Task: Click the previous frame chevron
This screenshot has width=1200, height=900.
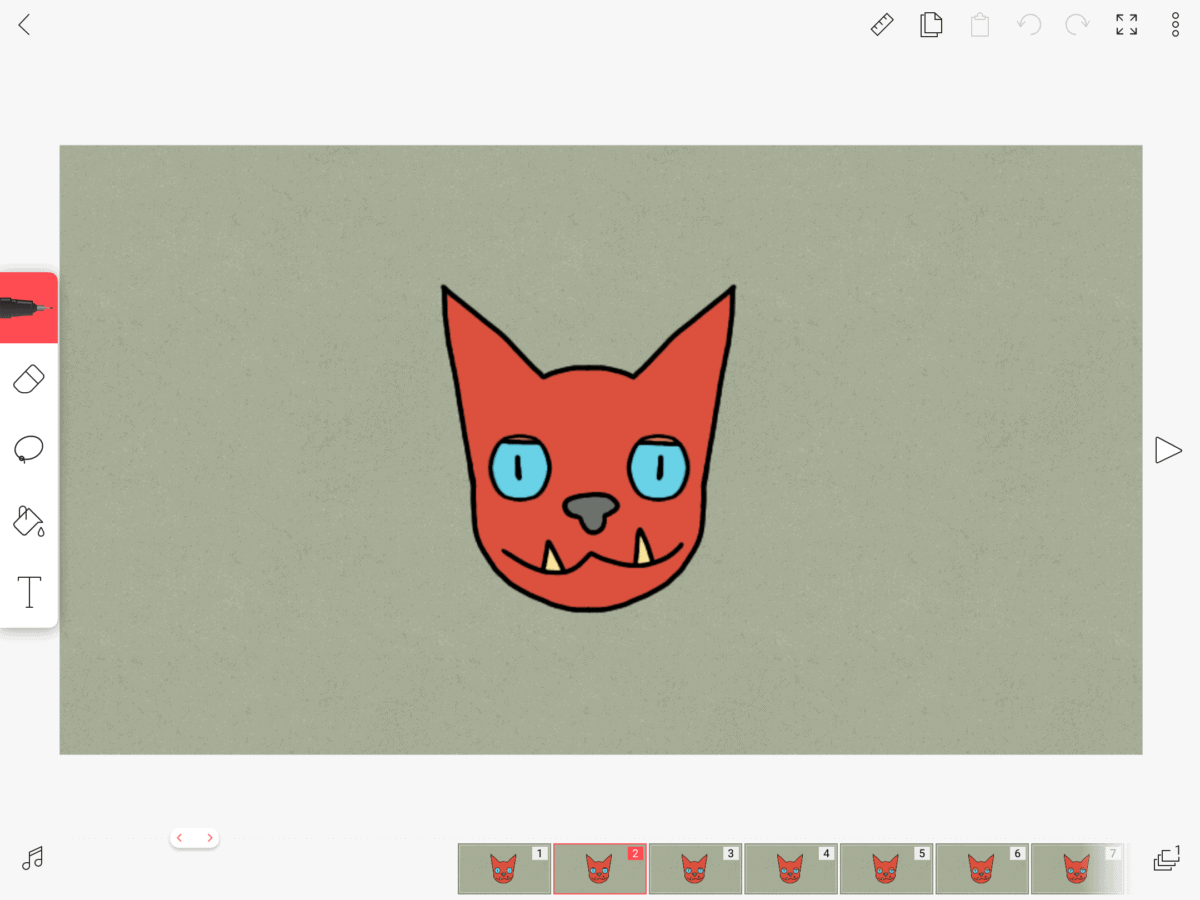Action: [180, 837]
